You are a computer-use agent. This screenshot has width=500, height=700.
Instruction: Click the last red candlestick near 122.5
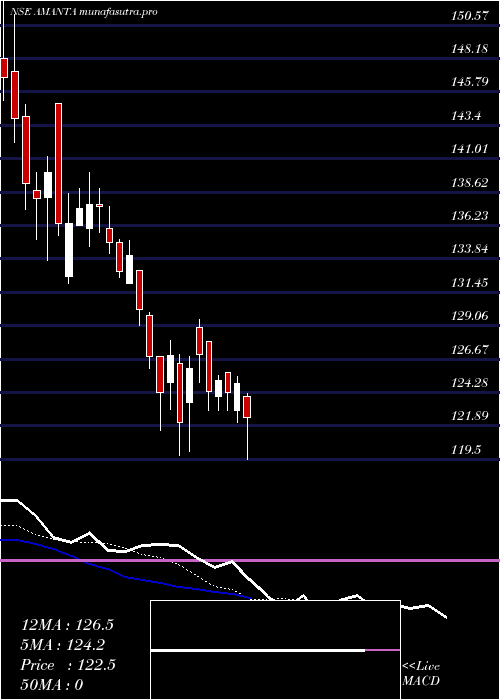[247, 407]
